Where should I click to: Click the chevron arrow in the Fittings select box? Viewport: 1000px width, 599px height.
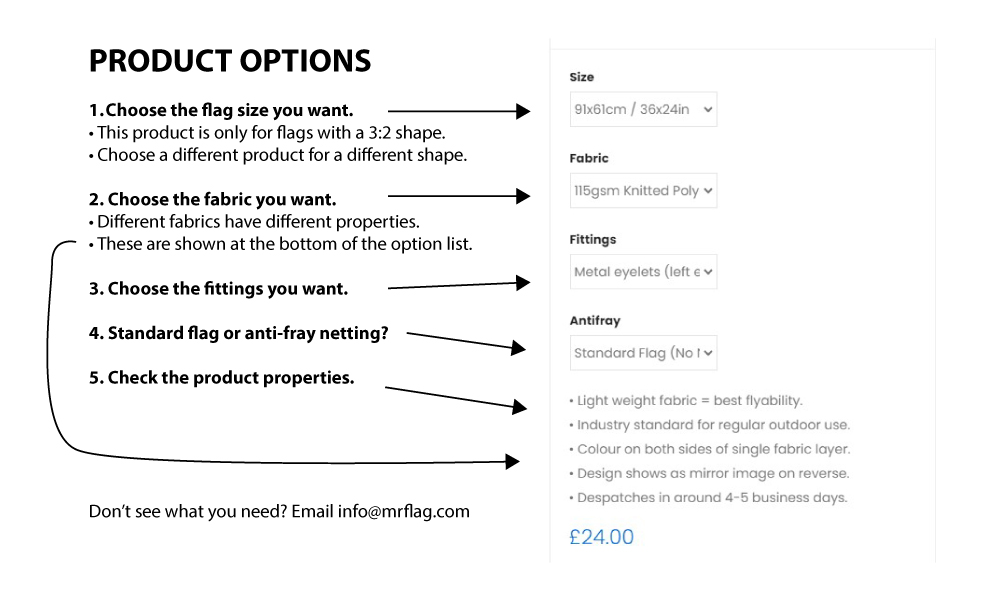(708, 272)
